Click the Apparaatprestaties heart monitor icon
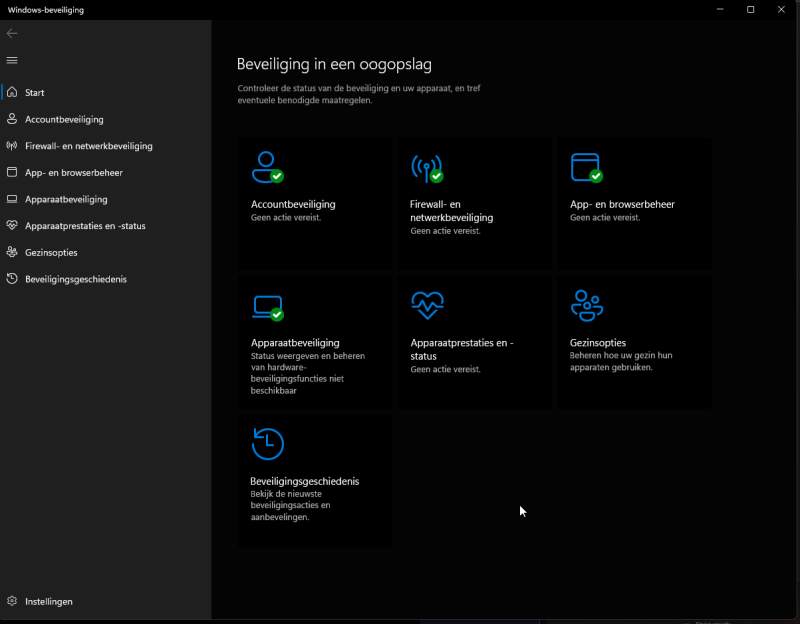 [x=427, y=305]
